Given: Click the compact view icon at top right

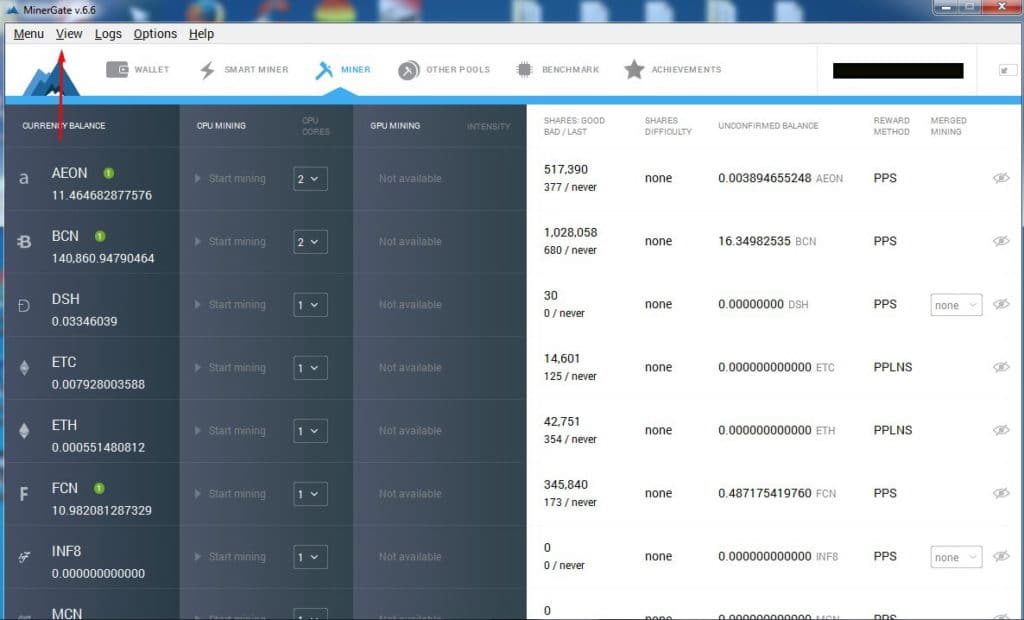Looking at the screenshot, I should pyautogui.click(x=1008, y=70).
